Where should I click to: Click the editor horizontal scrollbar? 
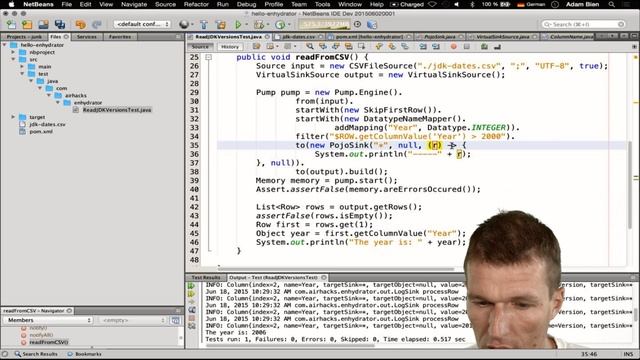[x=337, y=269]
